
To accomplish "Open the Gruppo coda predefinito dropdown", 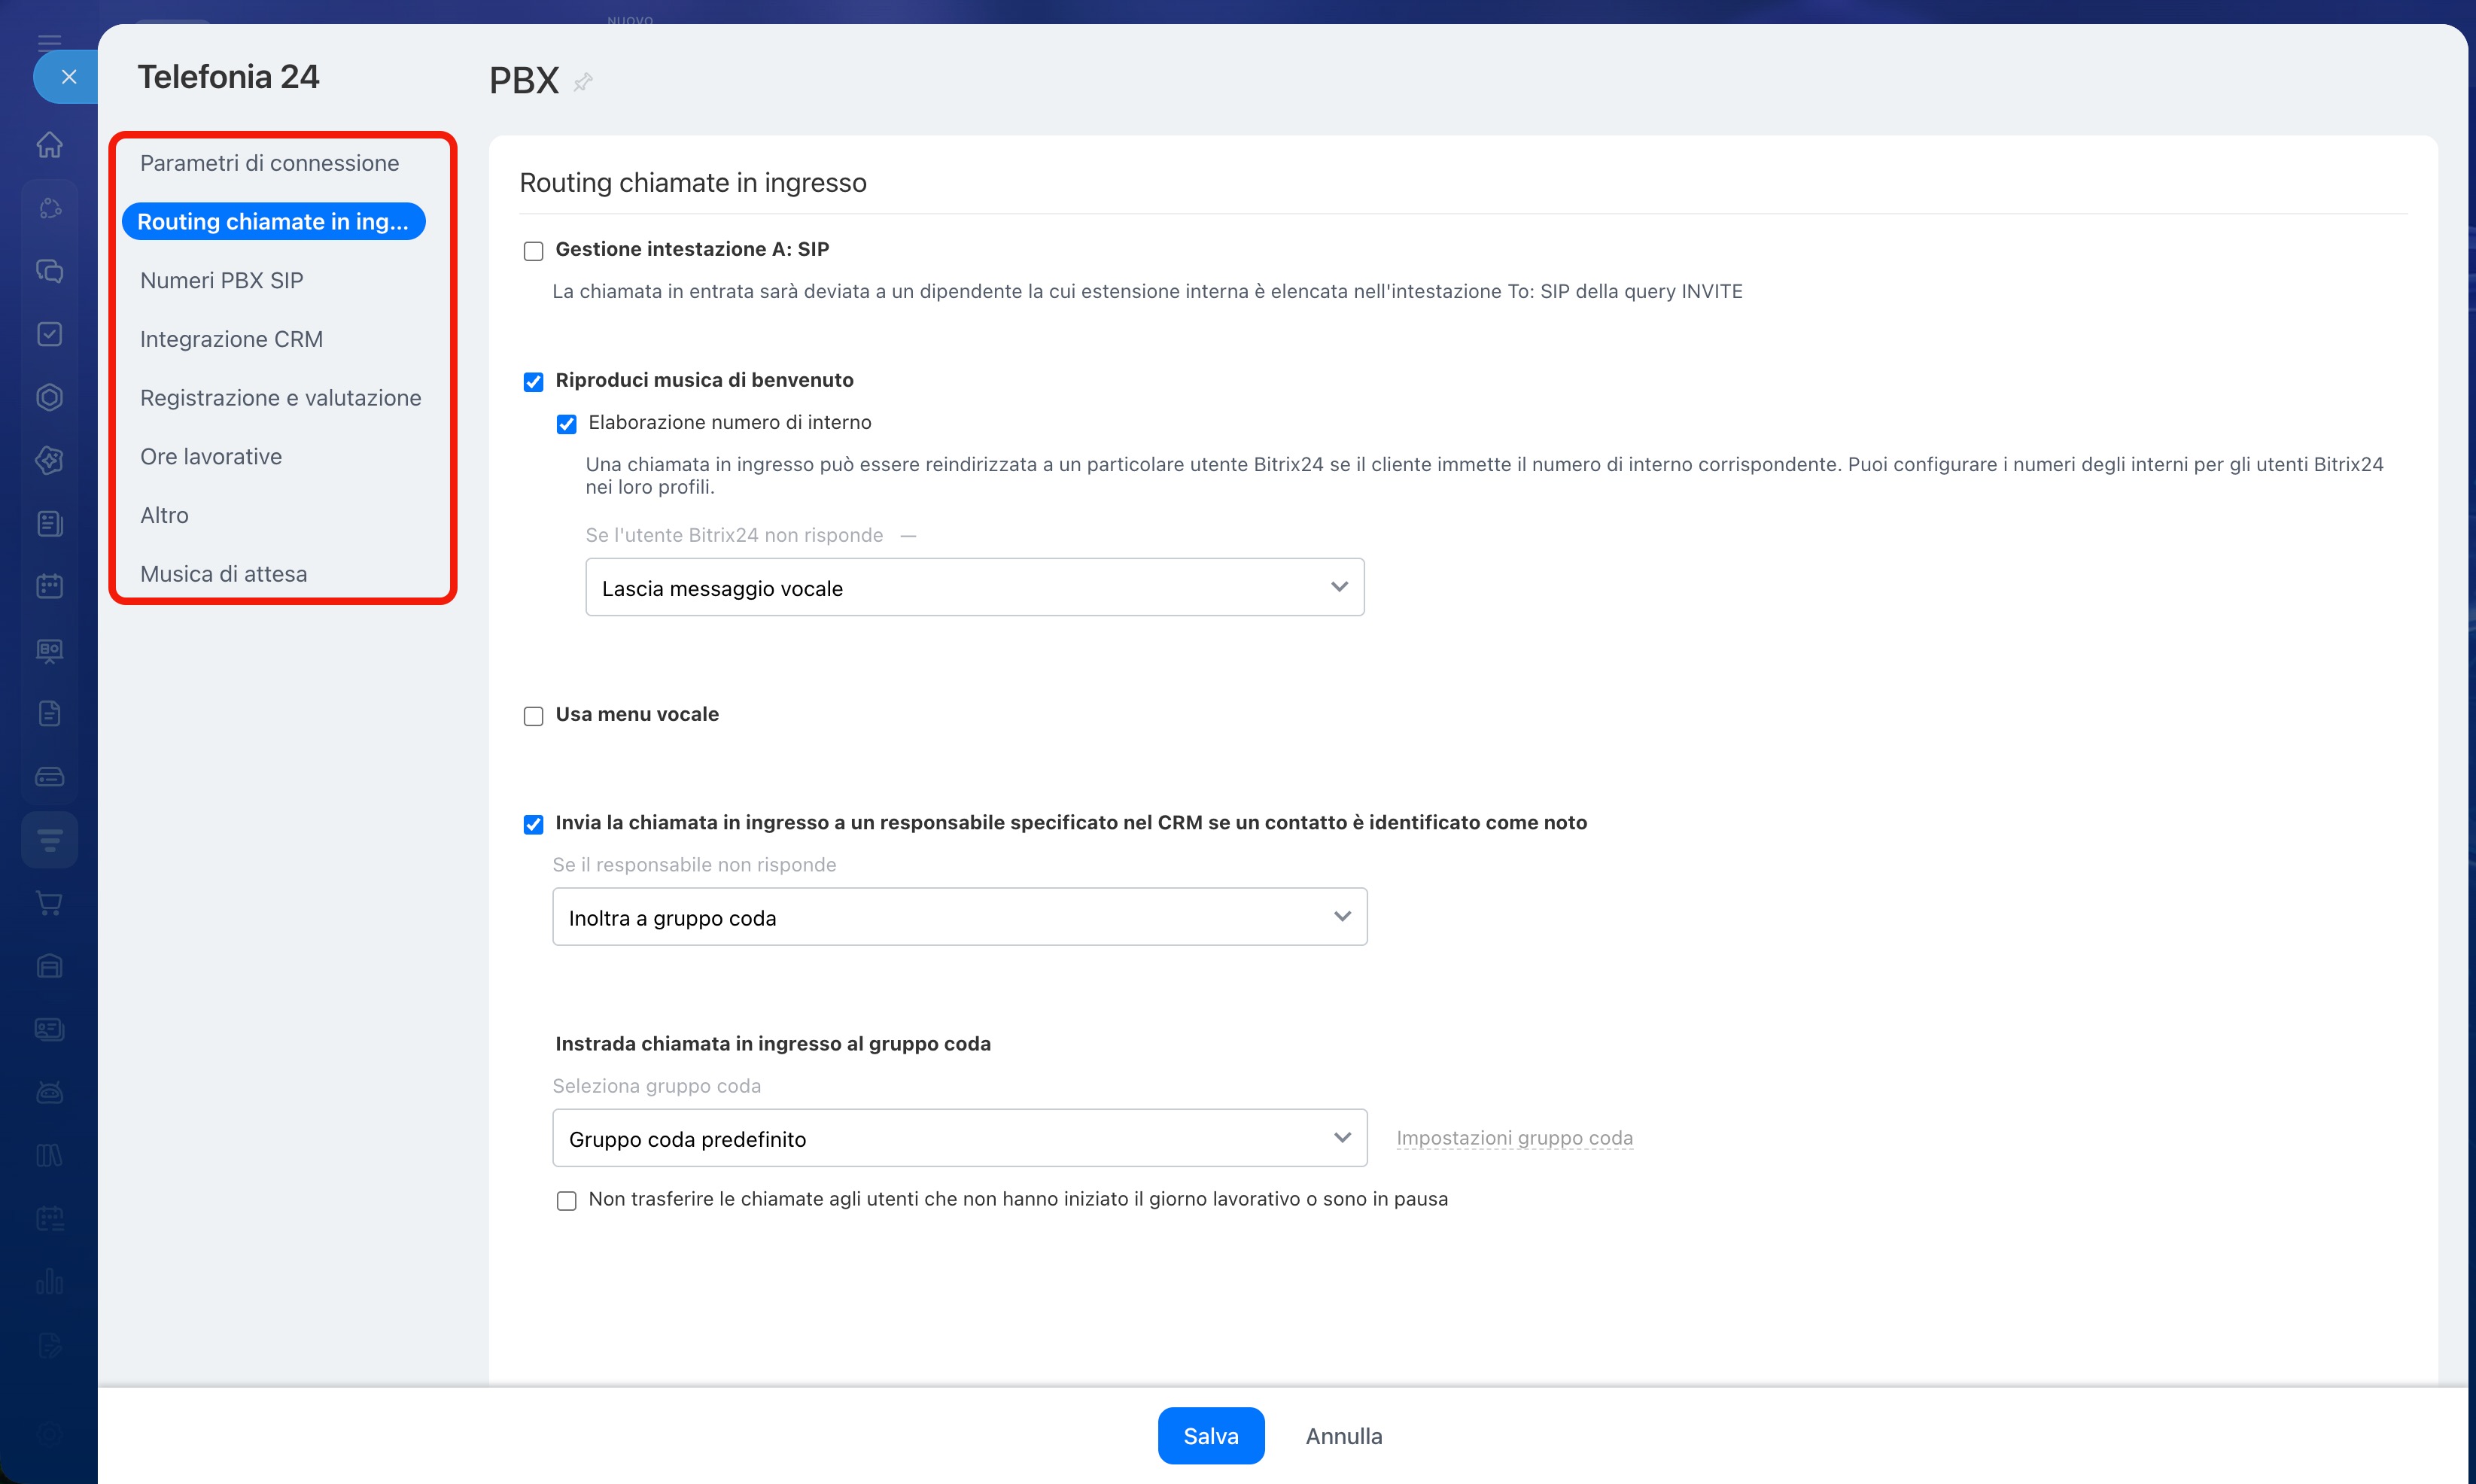I will point(960,1138).
